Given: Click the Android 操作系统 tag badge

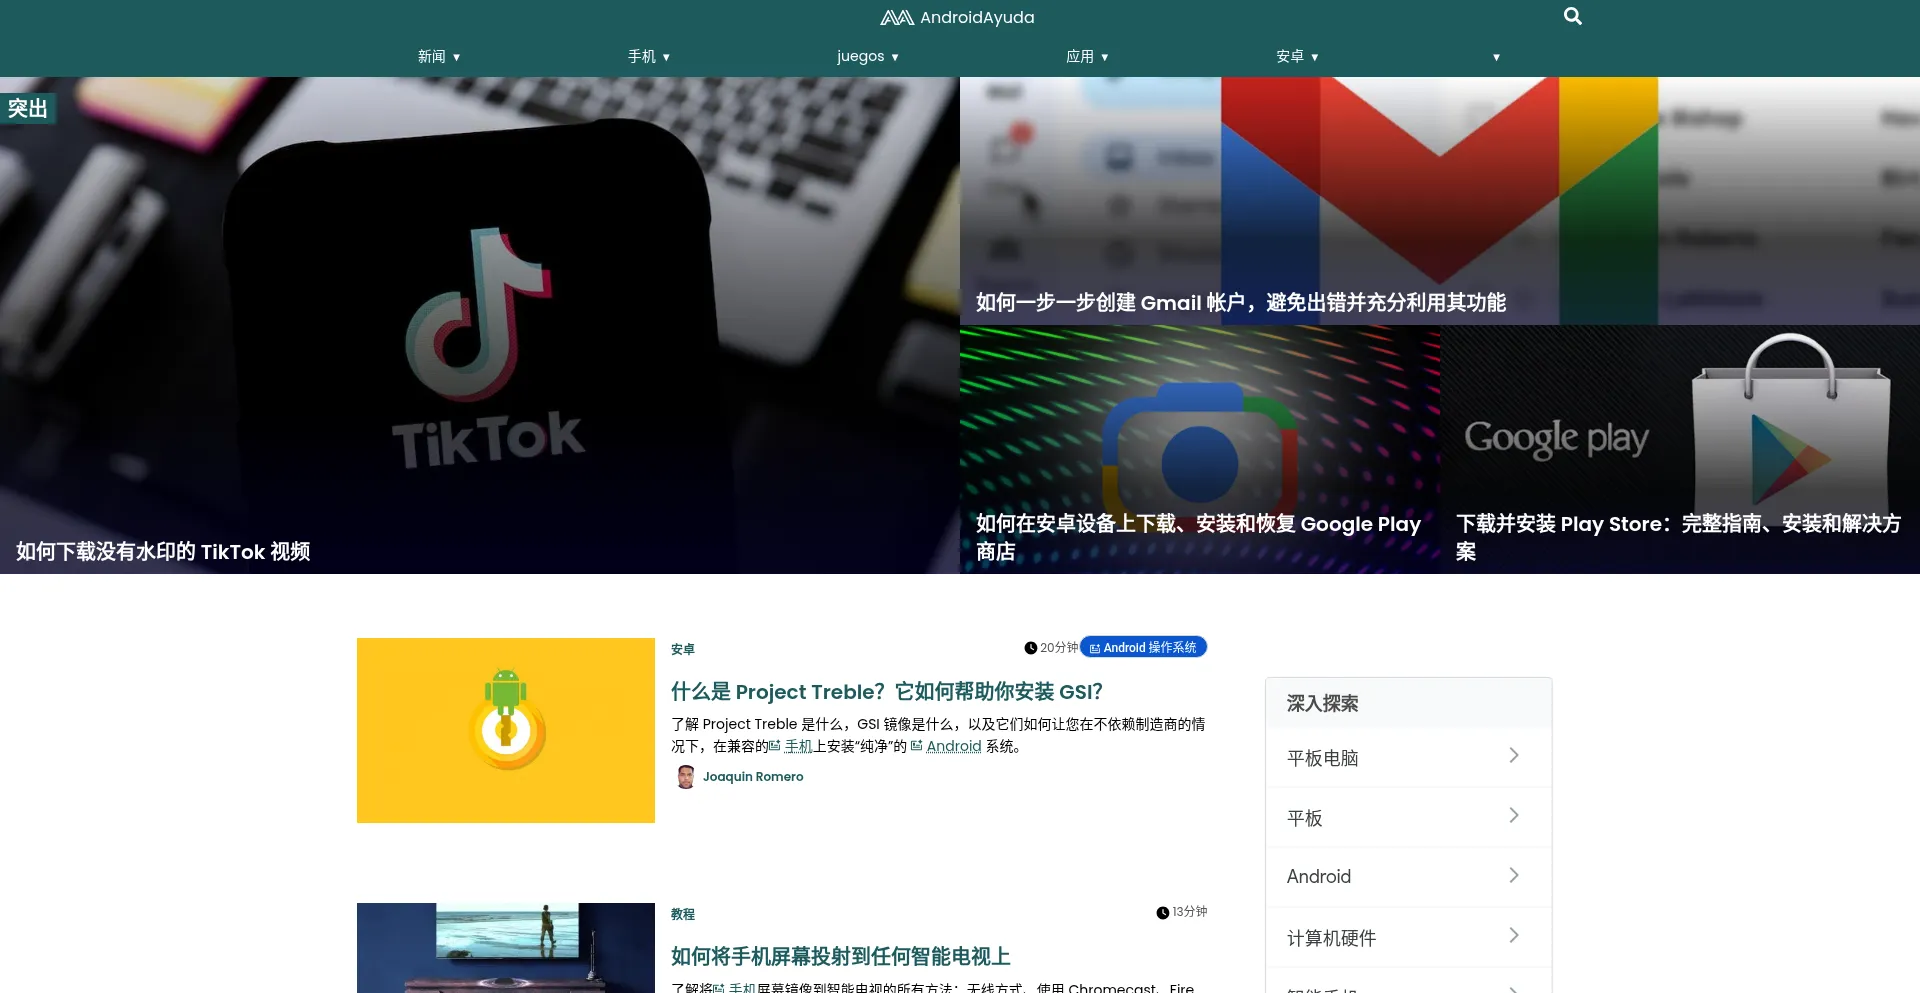Looking at the screenshot, I should tap(1143, 647).
